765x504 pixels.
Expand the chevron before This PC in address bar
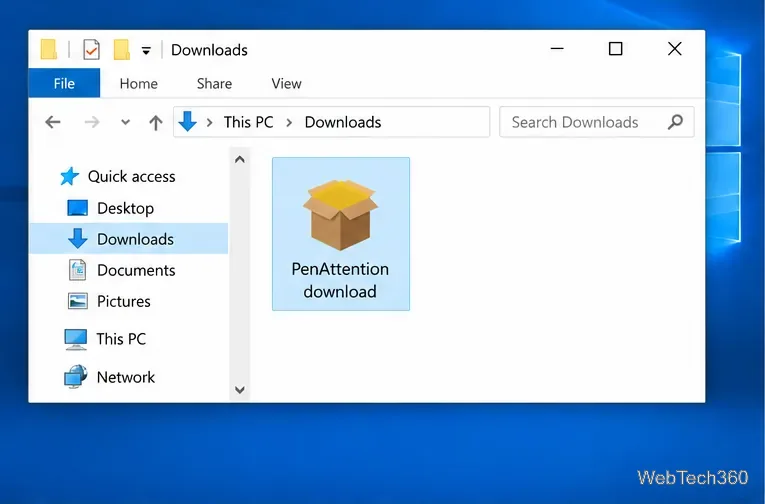(x=209, y=122)
